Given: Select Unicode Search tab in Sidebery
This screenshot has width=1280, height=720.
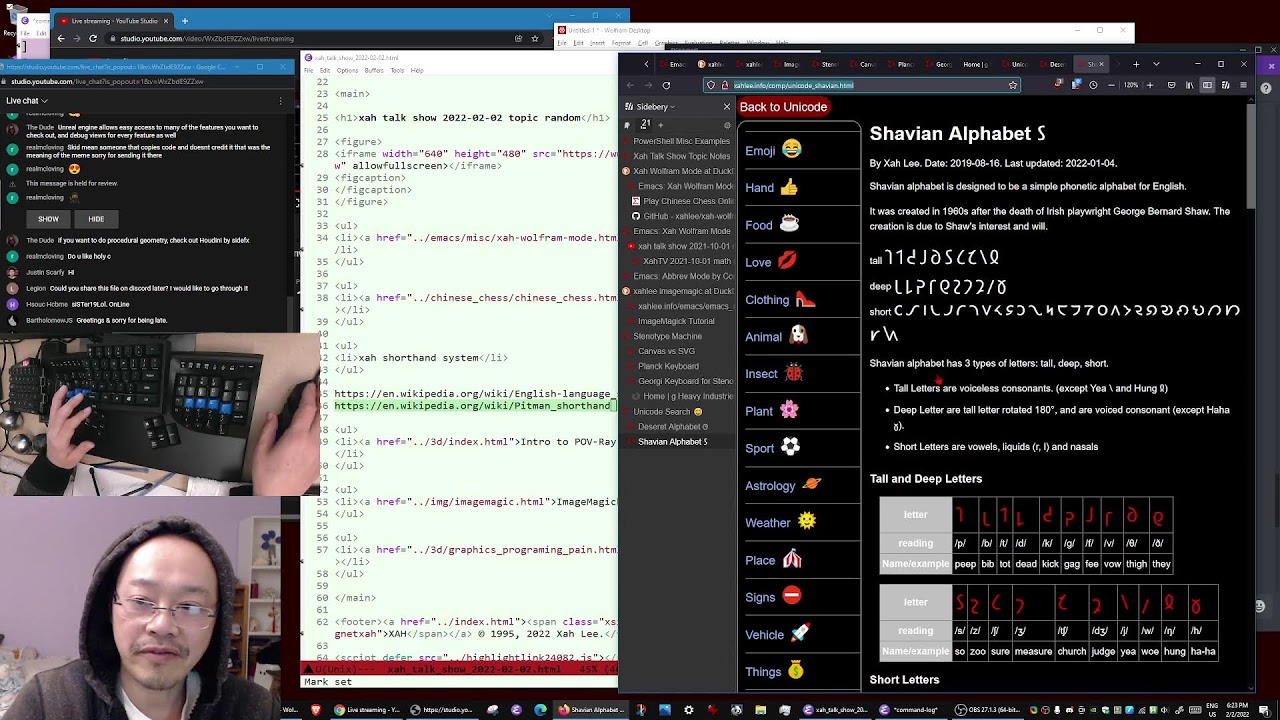Looking at the screenshot, I should point(679,412).
